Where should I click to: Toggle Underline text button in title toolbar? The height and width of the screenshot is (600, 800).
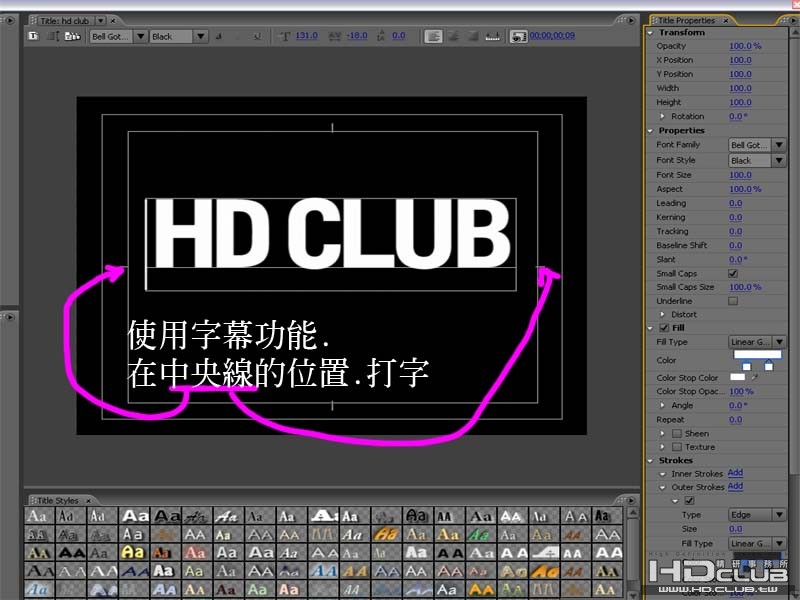pyautogui.click(x=257, y=36)
